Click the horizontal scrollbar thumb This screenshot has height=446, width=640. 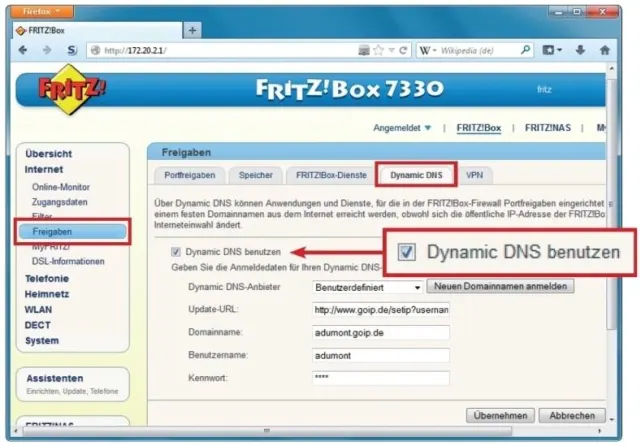[x=267, y=431]
